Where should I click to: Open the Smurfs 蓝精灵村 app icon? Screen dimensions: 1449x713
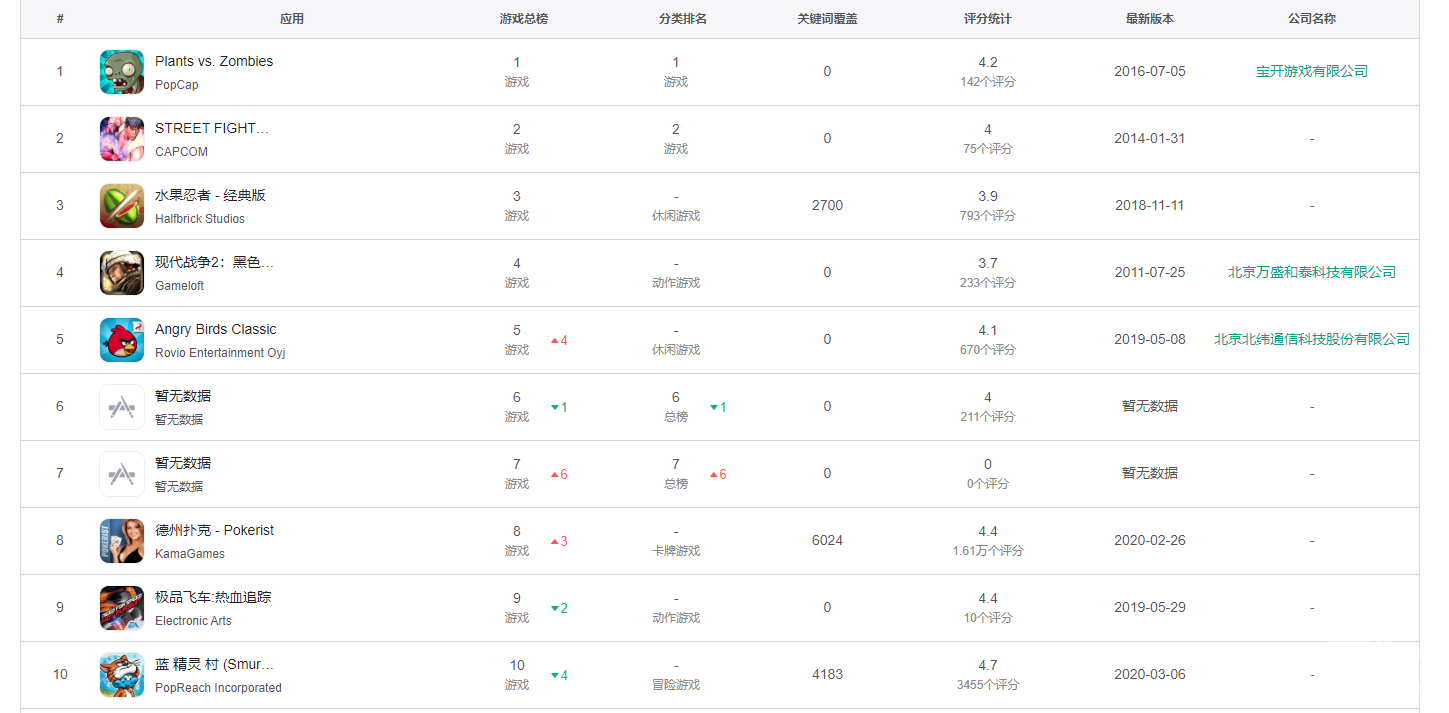pyautogui.click(x=122, y=675)
